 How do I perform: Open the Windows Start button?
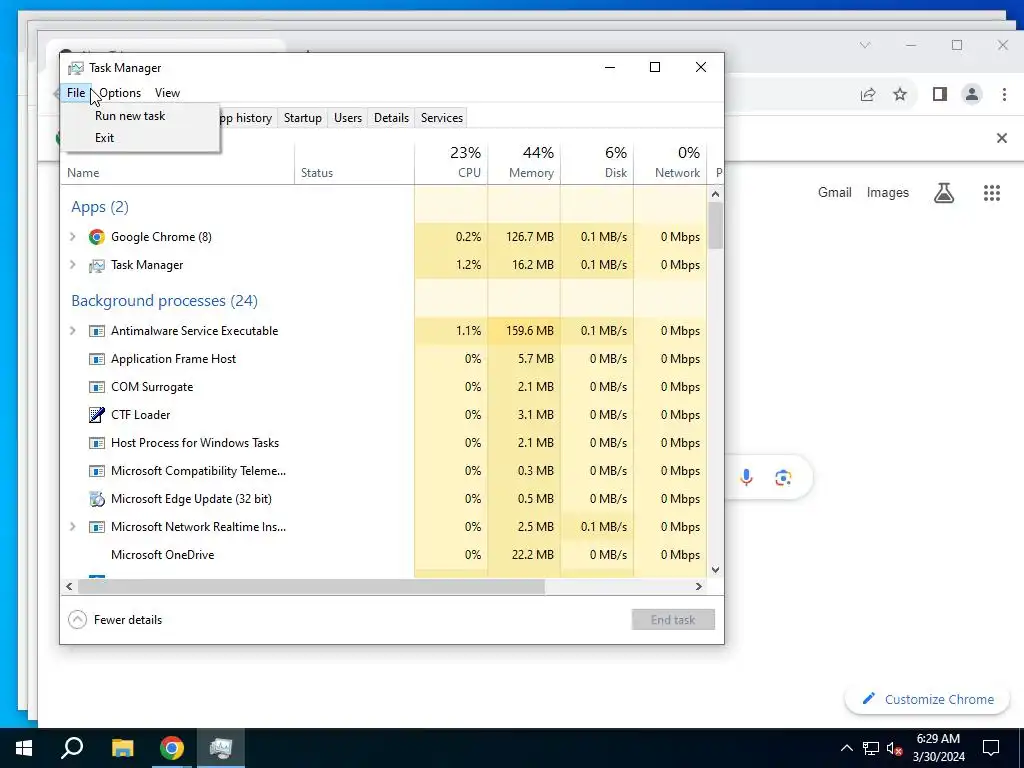tap(24, 748)
